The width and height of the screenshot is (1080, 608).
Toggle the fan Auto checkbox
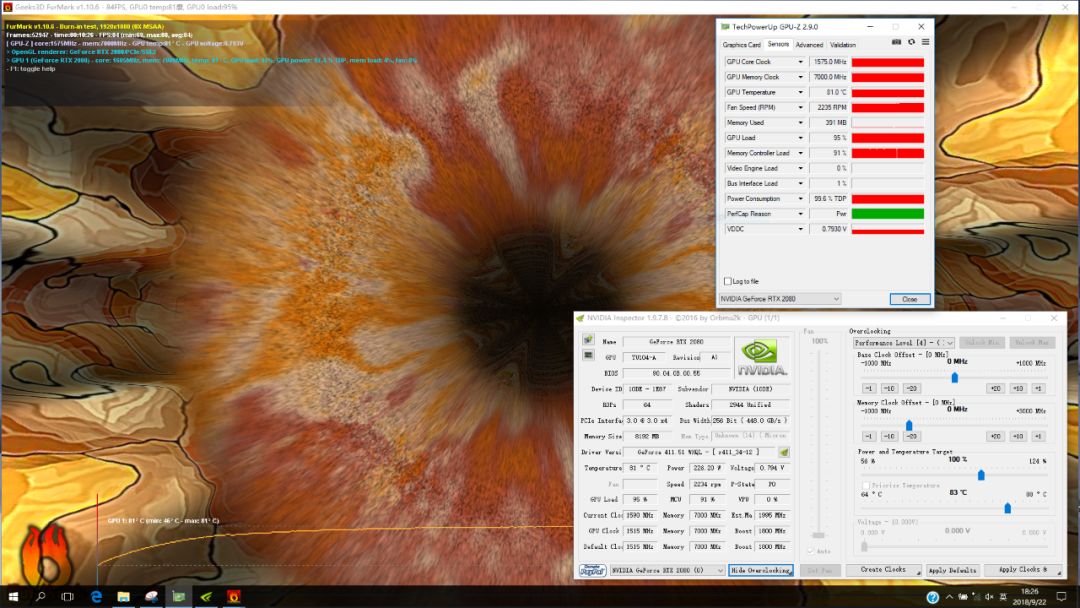(810, 551)
